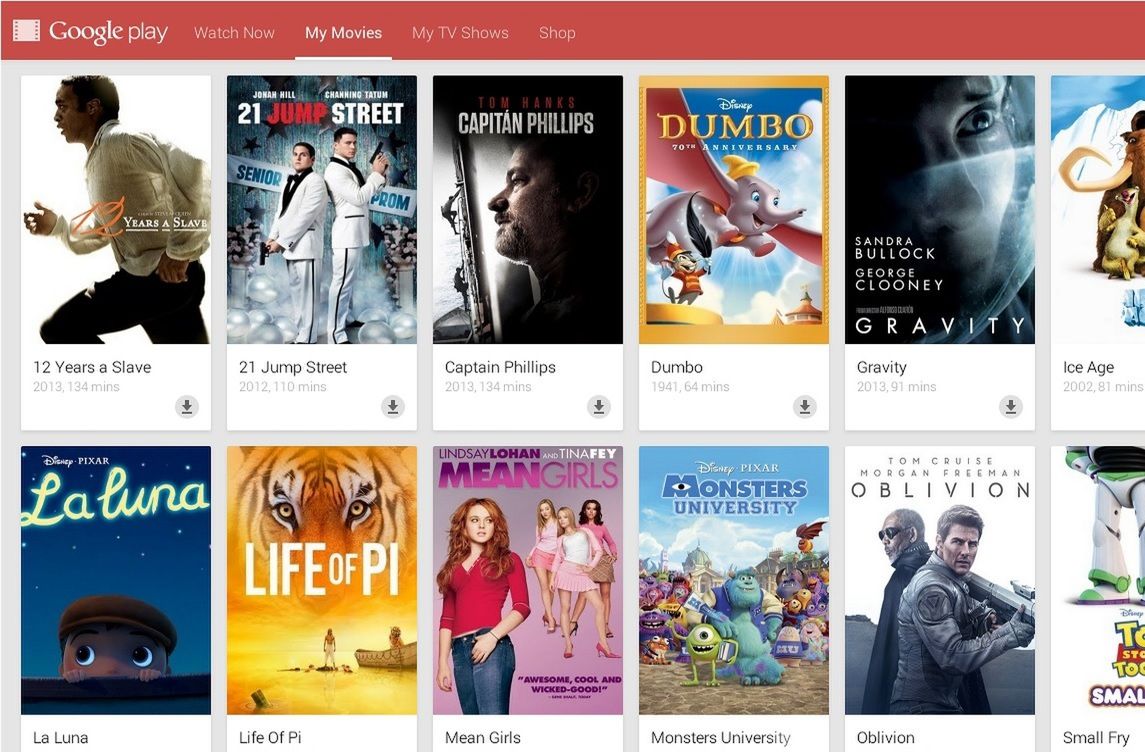1145x752 pixels.
Task: Click the 'Oblivion' title text
Action: coord(886,737)
